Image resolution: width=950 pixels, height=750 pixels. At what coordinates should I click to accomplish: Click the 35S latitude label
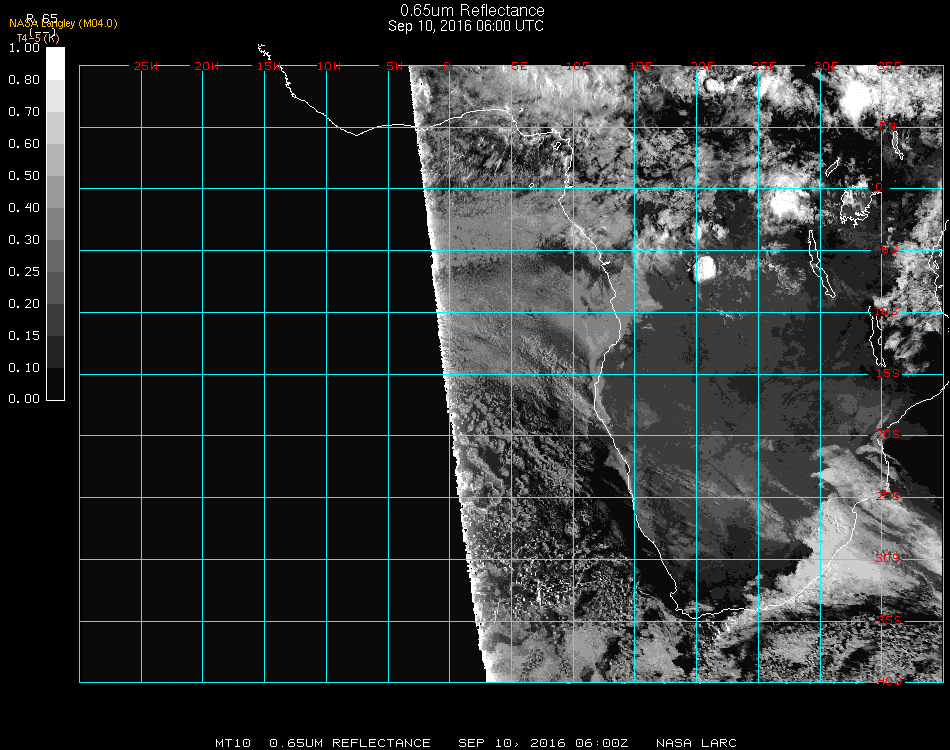(889, 620)
